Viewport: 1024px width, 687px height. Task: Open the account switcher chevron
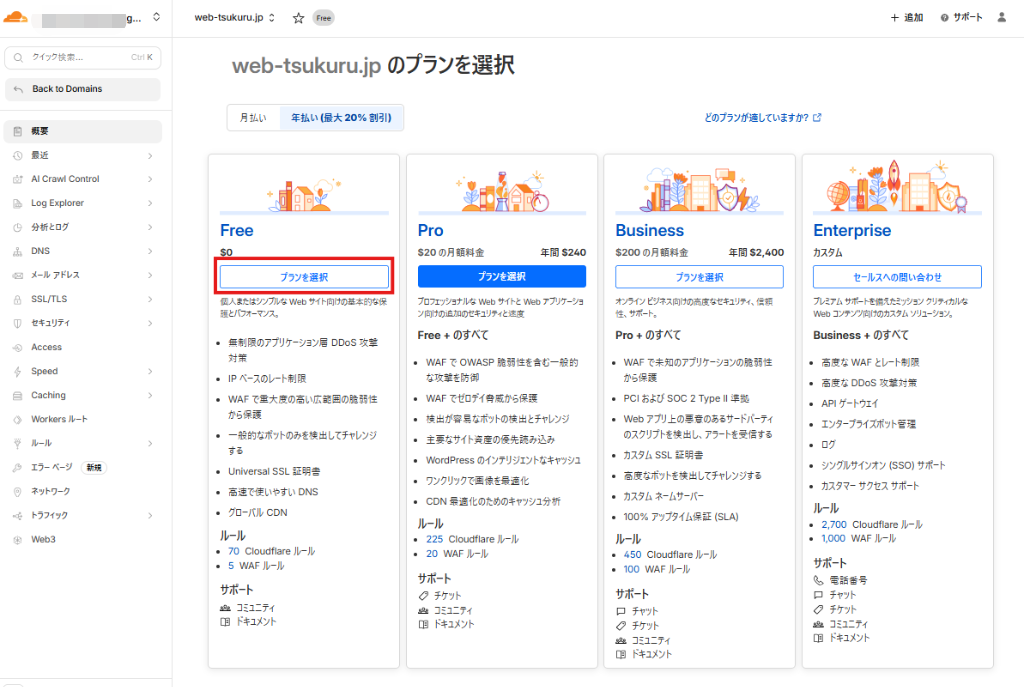click(156, 17)
